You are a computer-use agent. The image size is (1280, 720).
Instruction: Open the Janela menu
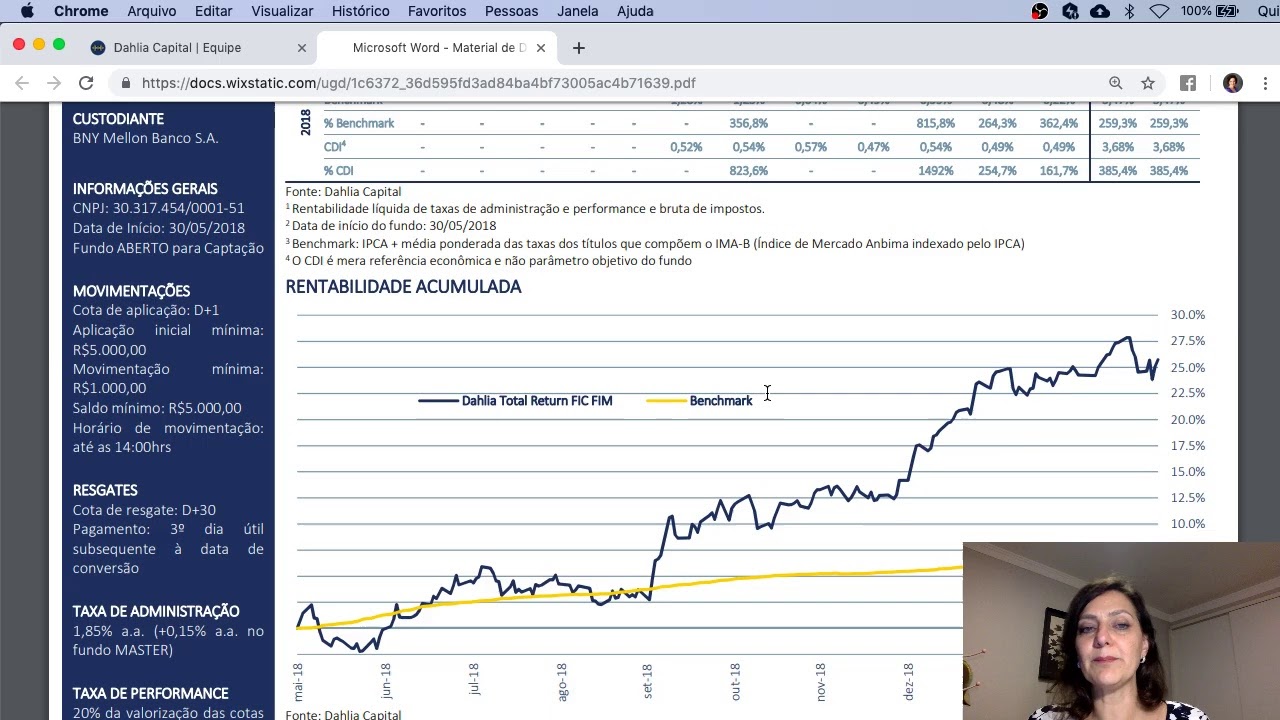coord(578,11)
